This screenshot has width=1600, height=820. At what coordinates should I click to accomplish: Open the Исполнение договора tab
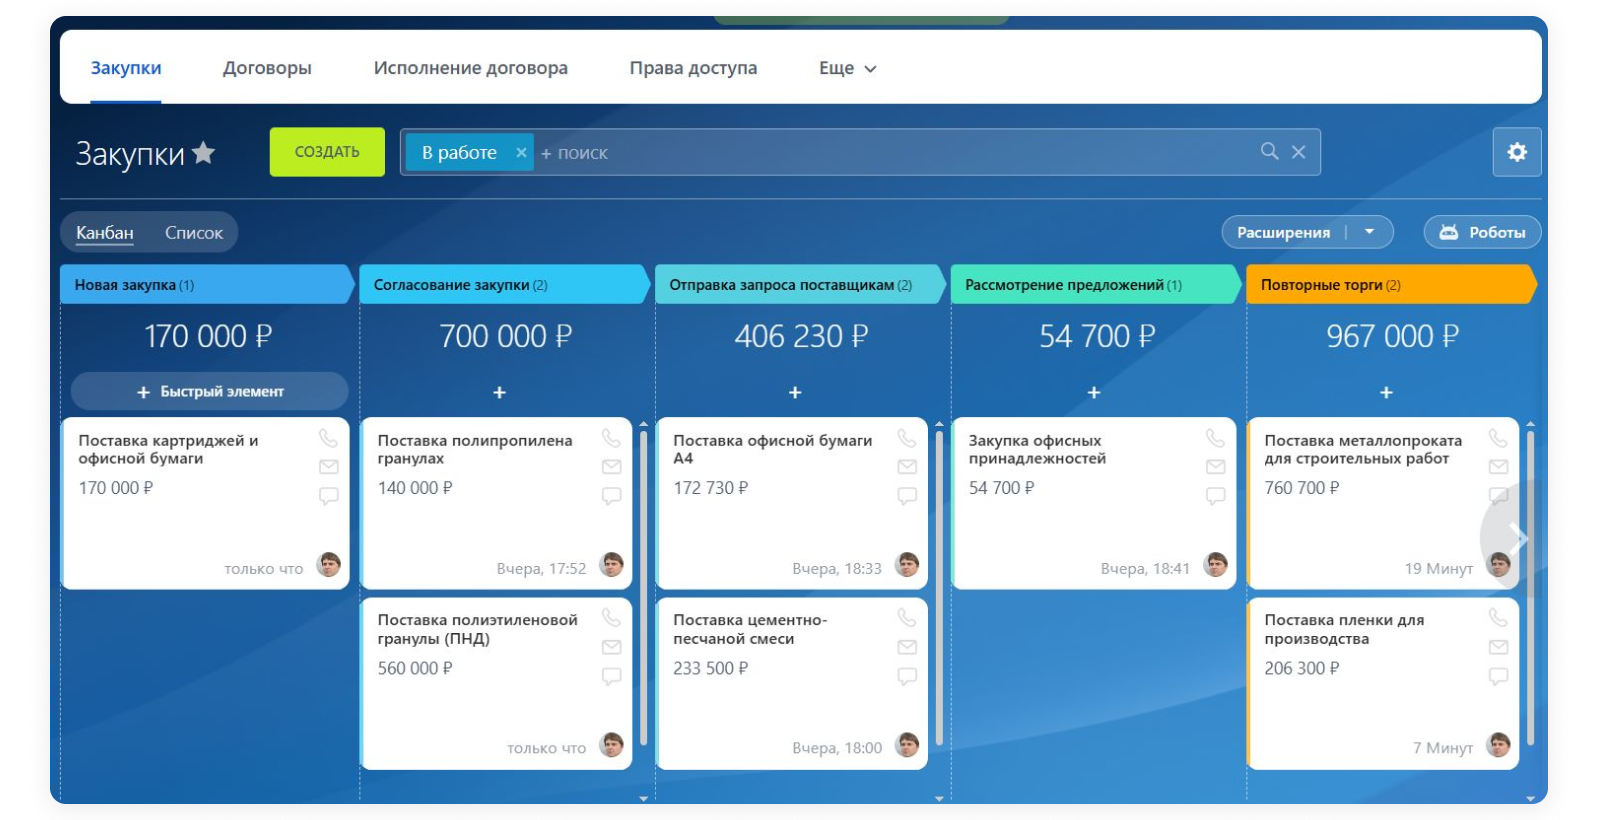tap(471, 68)
